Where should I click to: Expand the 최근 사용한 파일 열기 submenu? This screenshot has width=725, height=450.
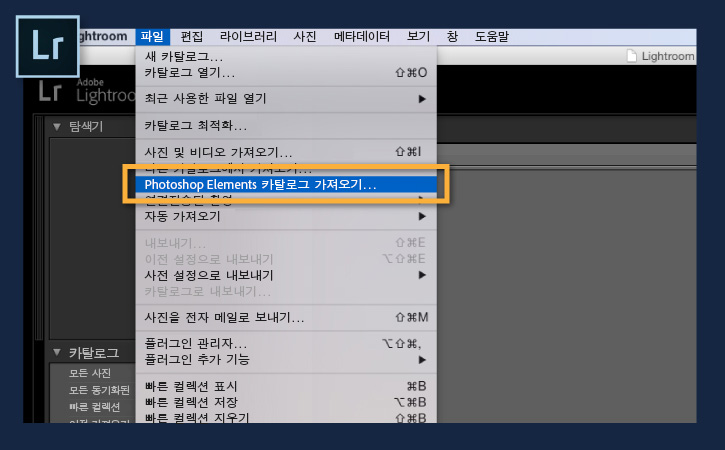(286, 99)
